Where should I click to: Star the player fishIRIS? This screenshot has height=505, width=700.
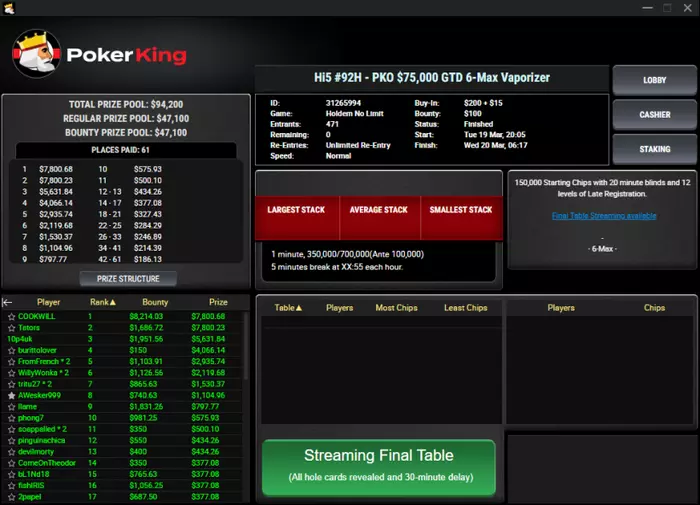tap(12, 486)
